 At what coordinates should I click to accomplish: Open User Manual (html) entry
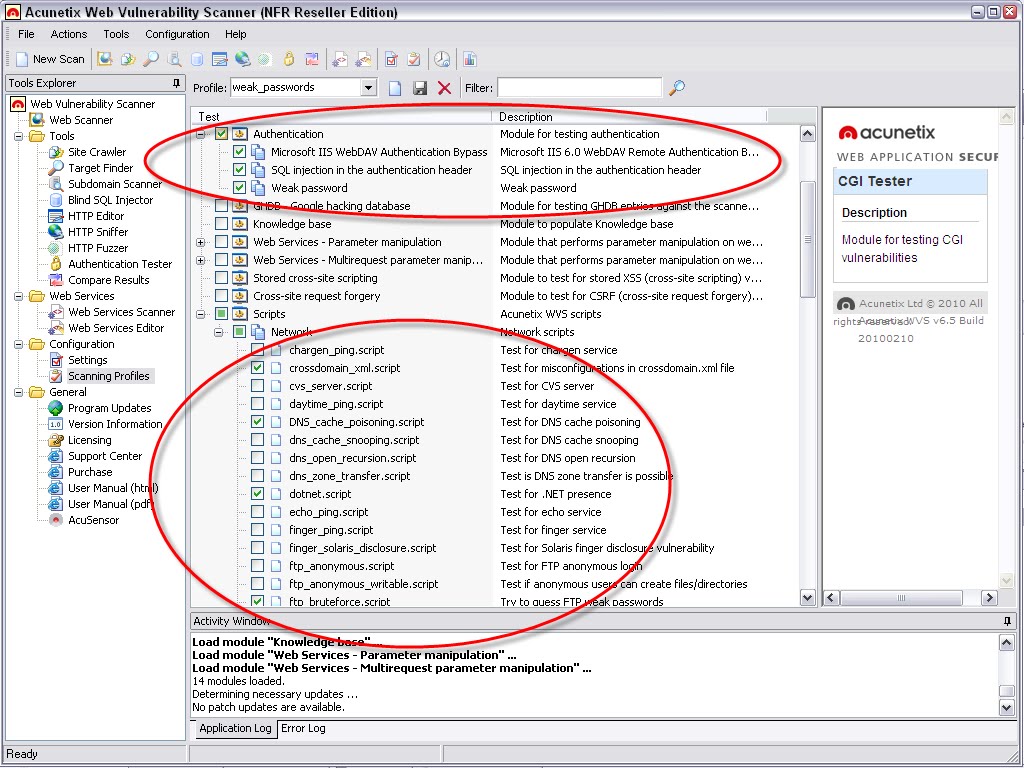[113, 488]
